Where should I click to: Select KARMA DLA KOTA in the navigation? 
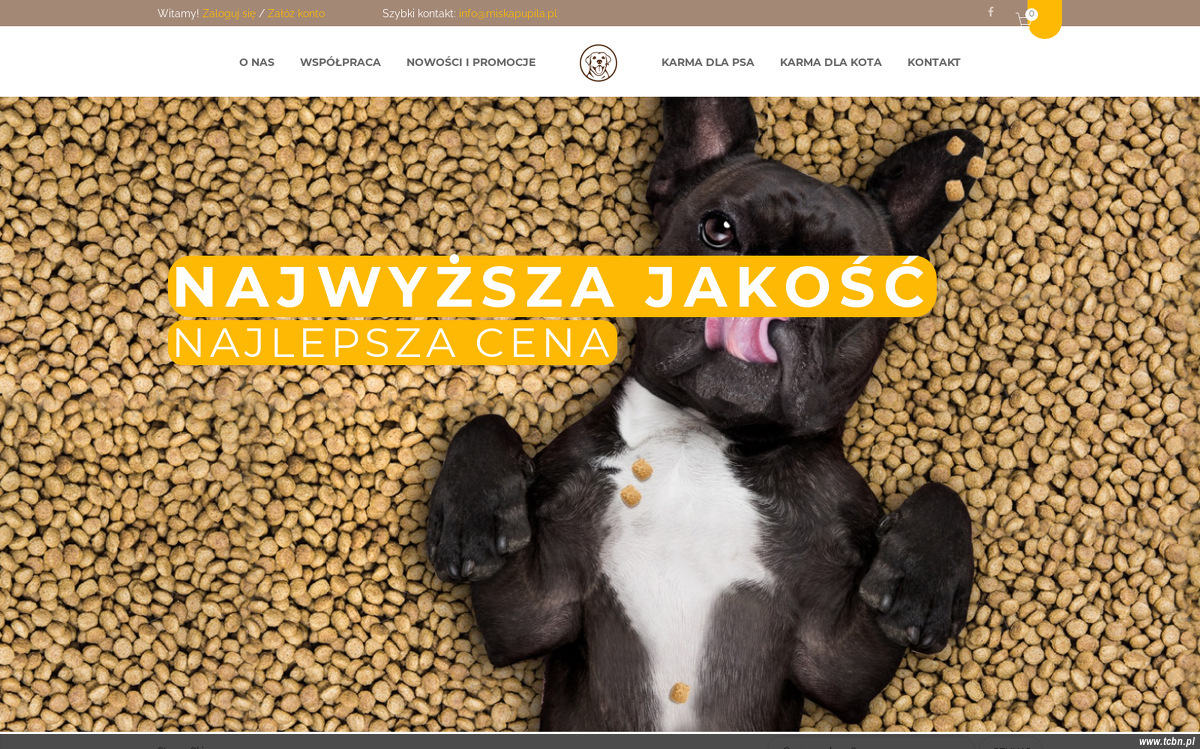click(x=831, y=62)
